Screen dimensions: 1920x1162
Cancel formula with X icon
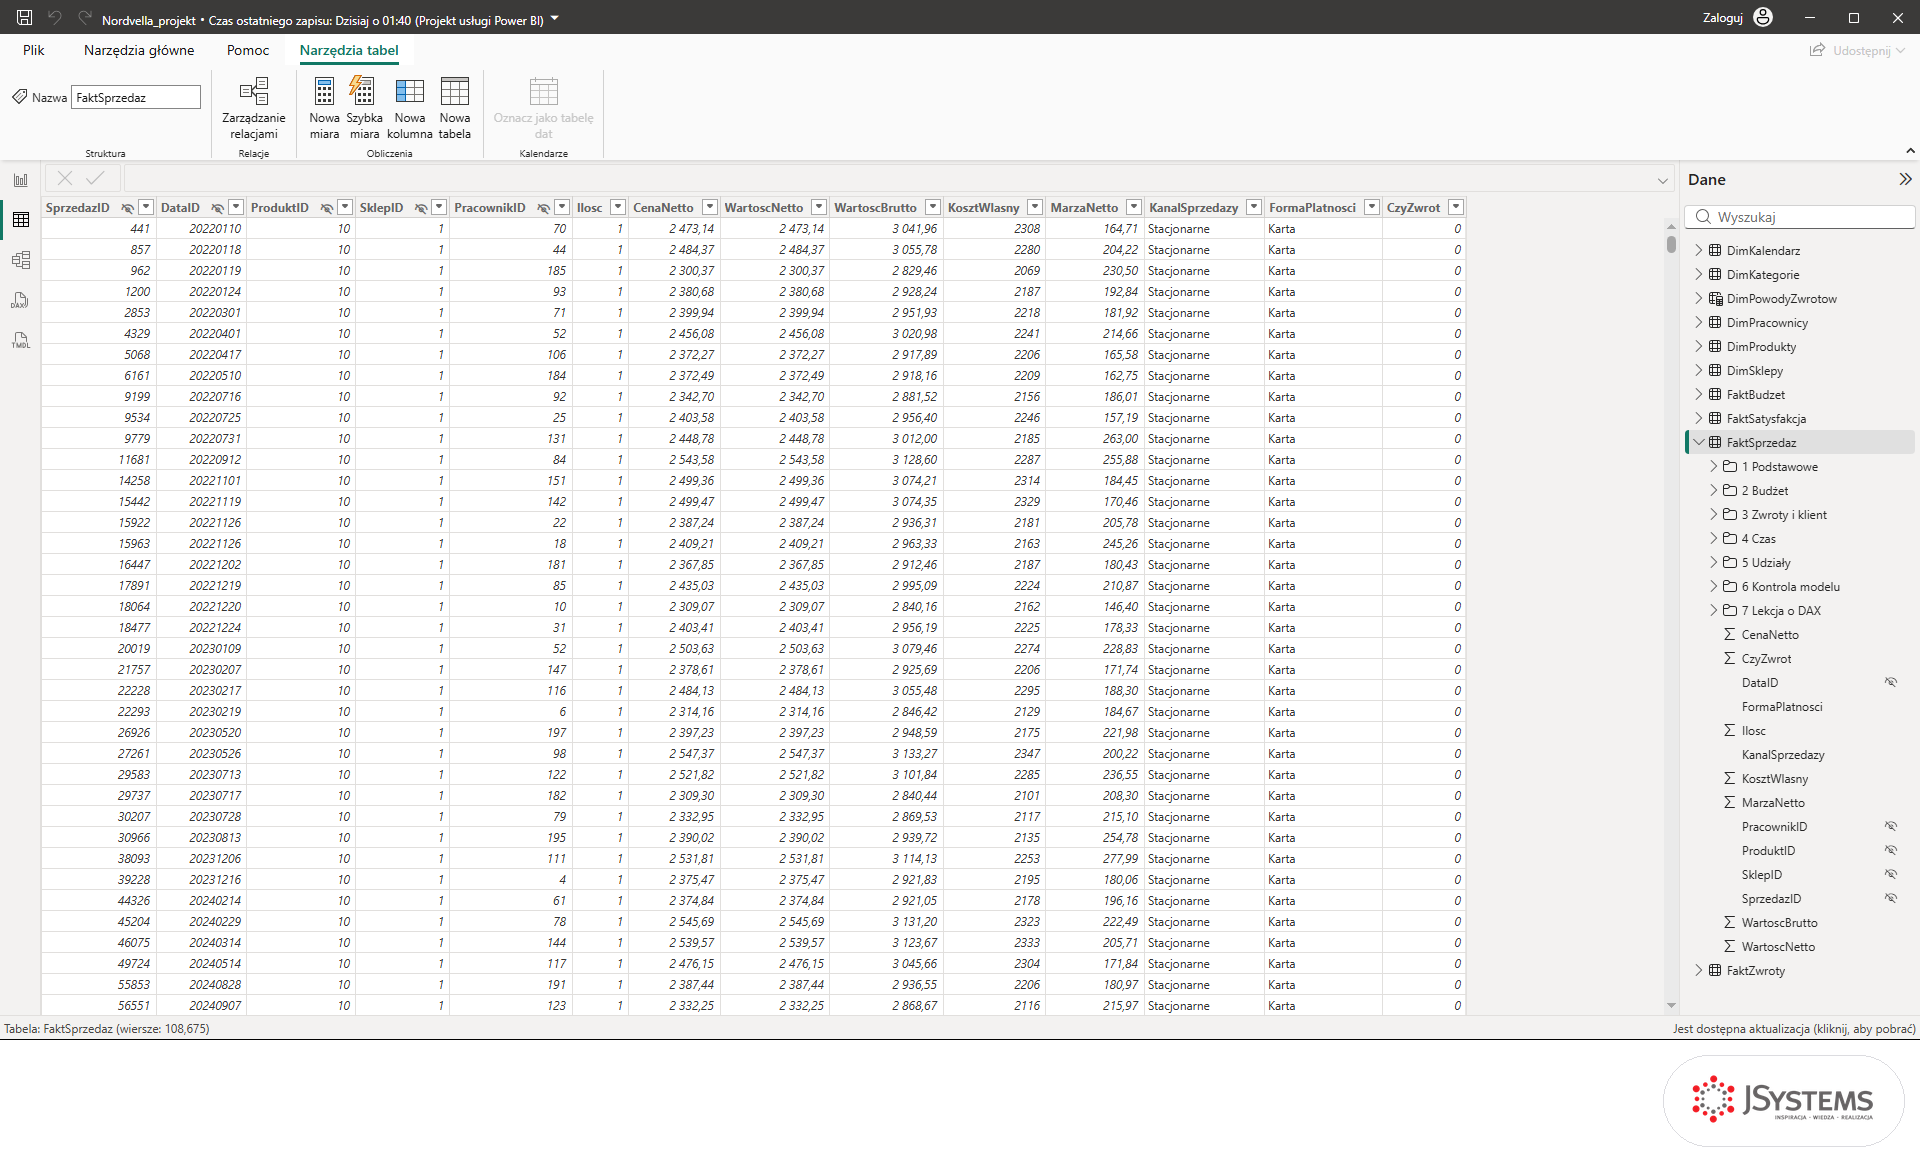pyautogui.click(x=65, y=178)
